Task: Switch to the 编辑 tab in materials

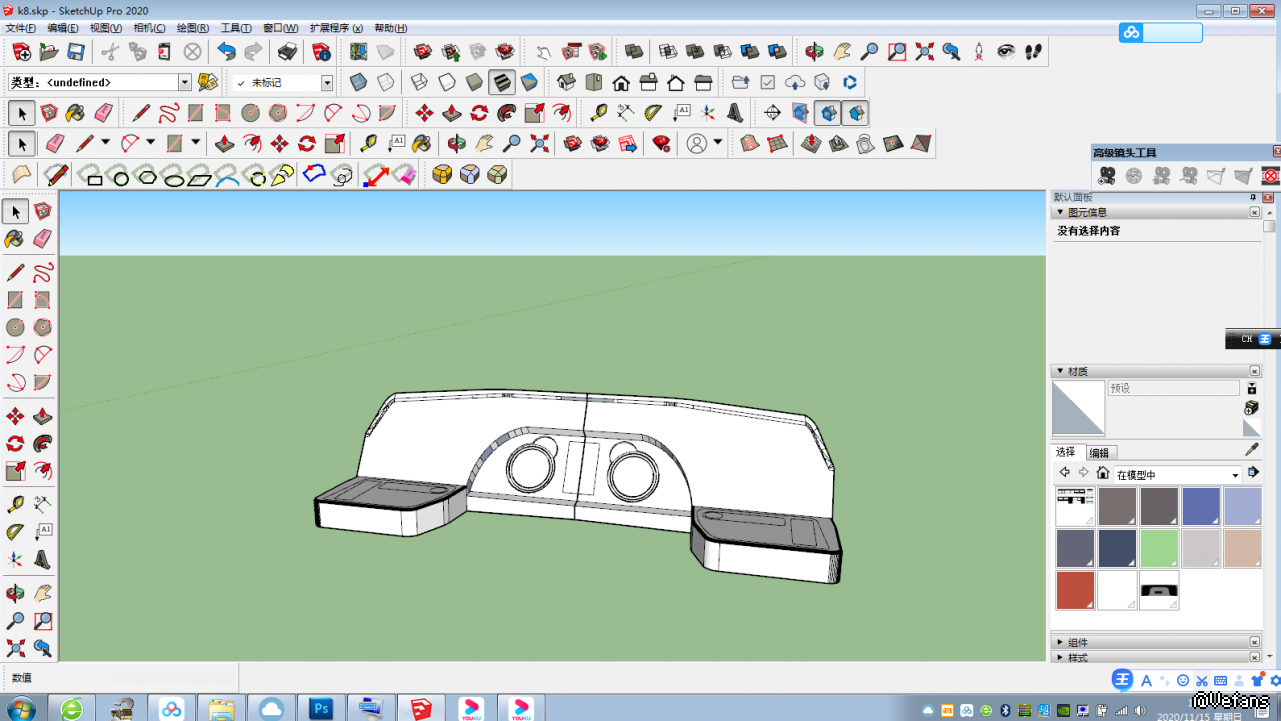Action: (1099, 453)
